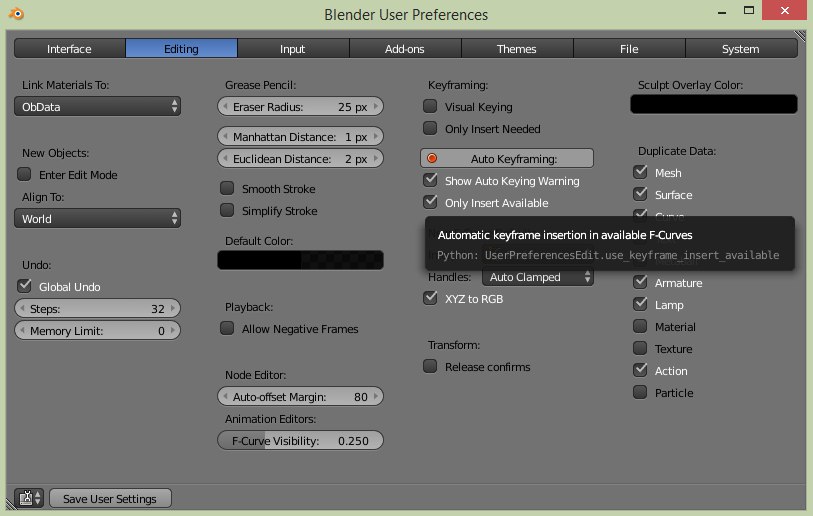Open the Align To World dropdown
This screenshot has width=813, height=516.
click(x=97, y=218)
